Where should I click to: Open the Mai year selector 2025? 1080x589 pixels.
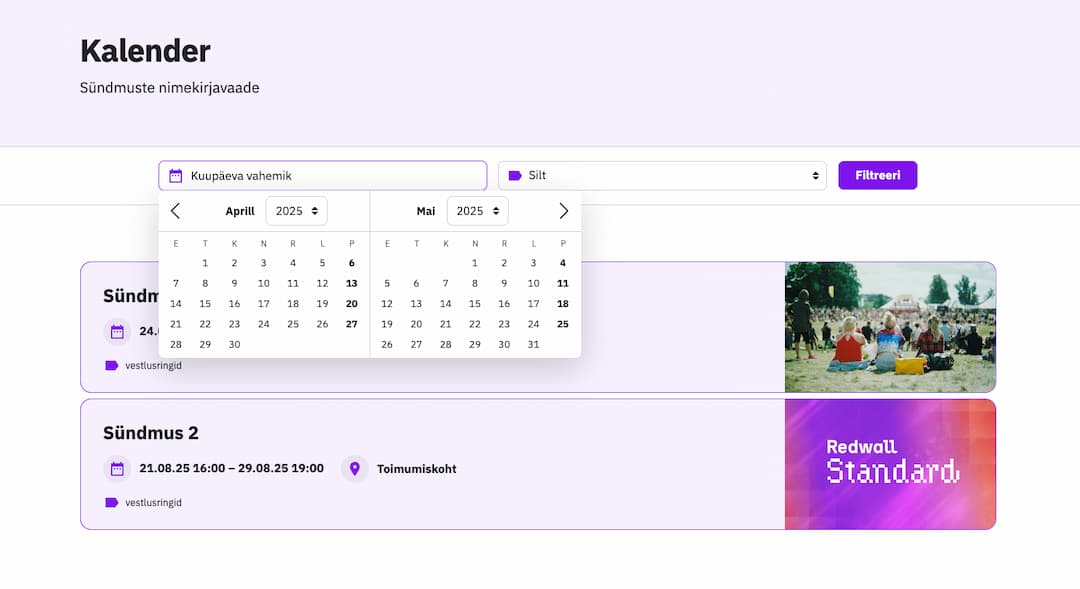477,211
